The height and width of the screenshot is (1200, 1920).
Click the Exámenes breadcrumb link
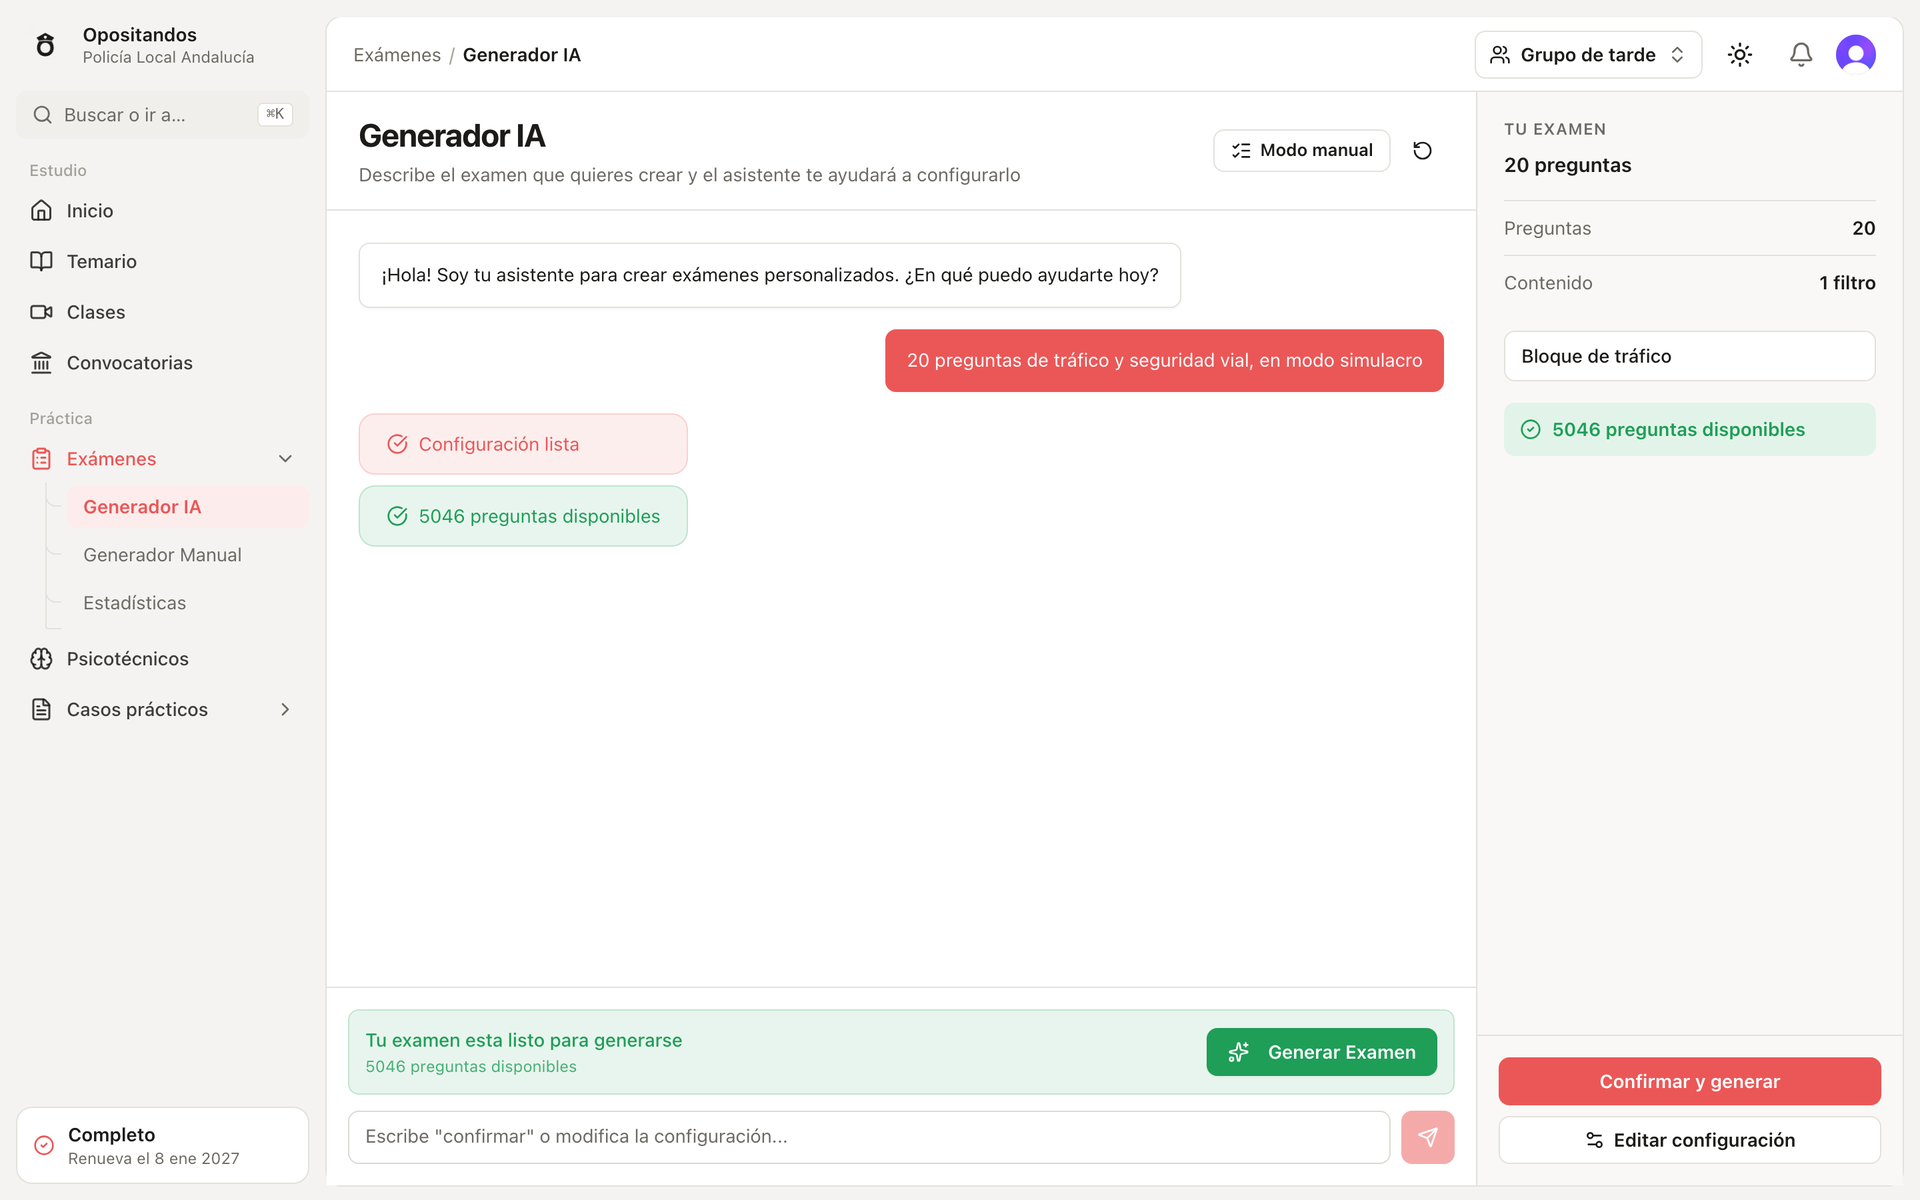(397, 55)
